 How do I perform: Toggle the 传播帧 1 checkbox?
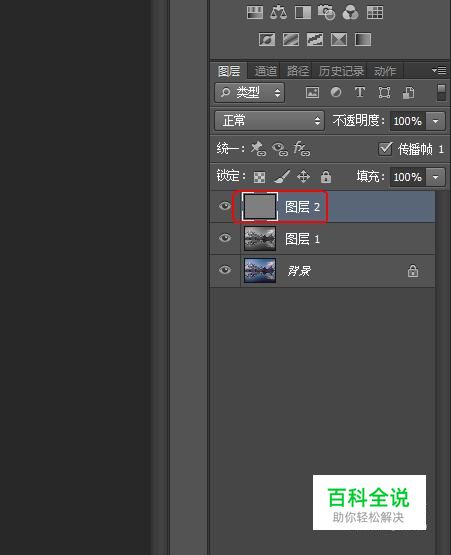(385, 149)
